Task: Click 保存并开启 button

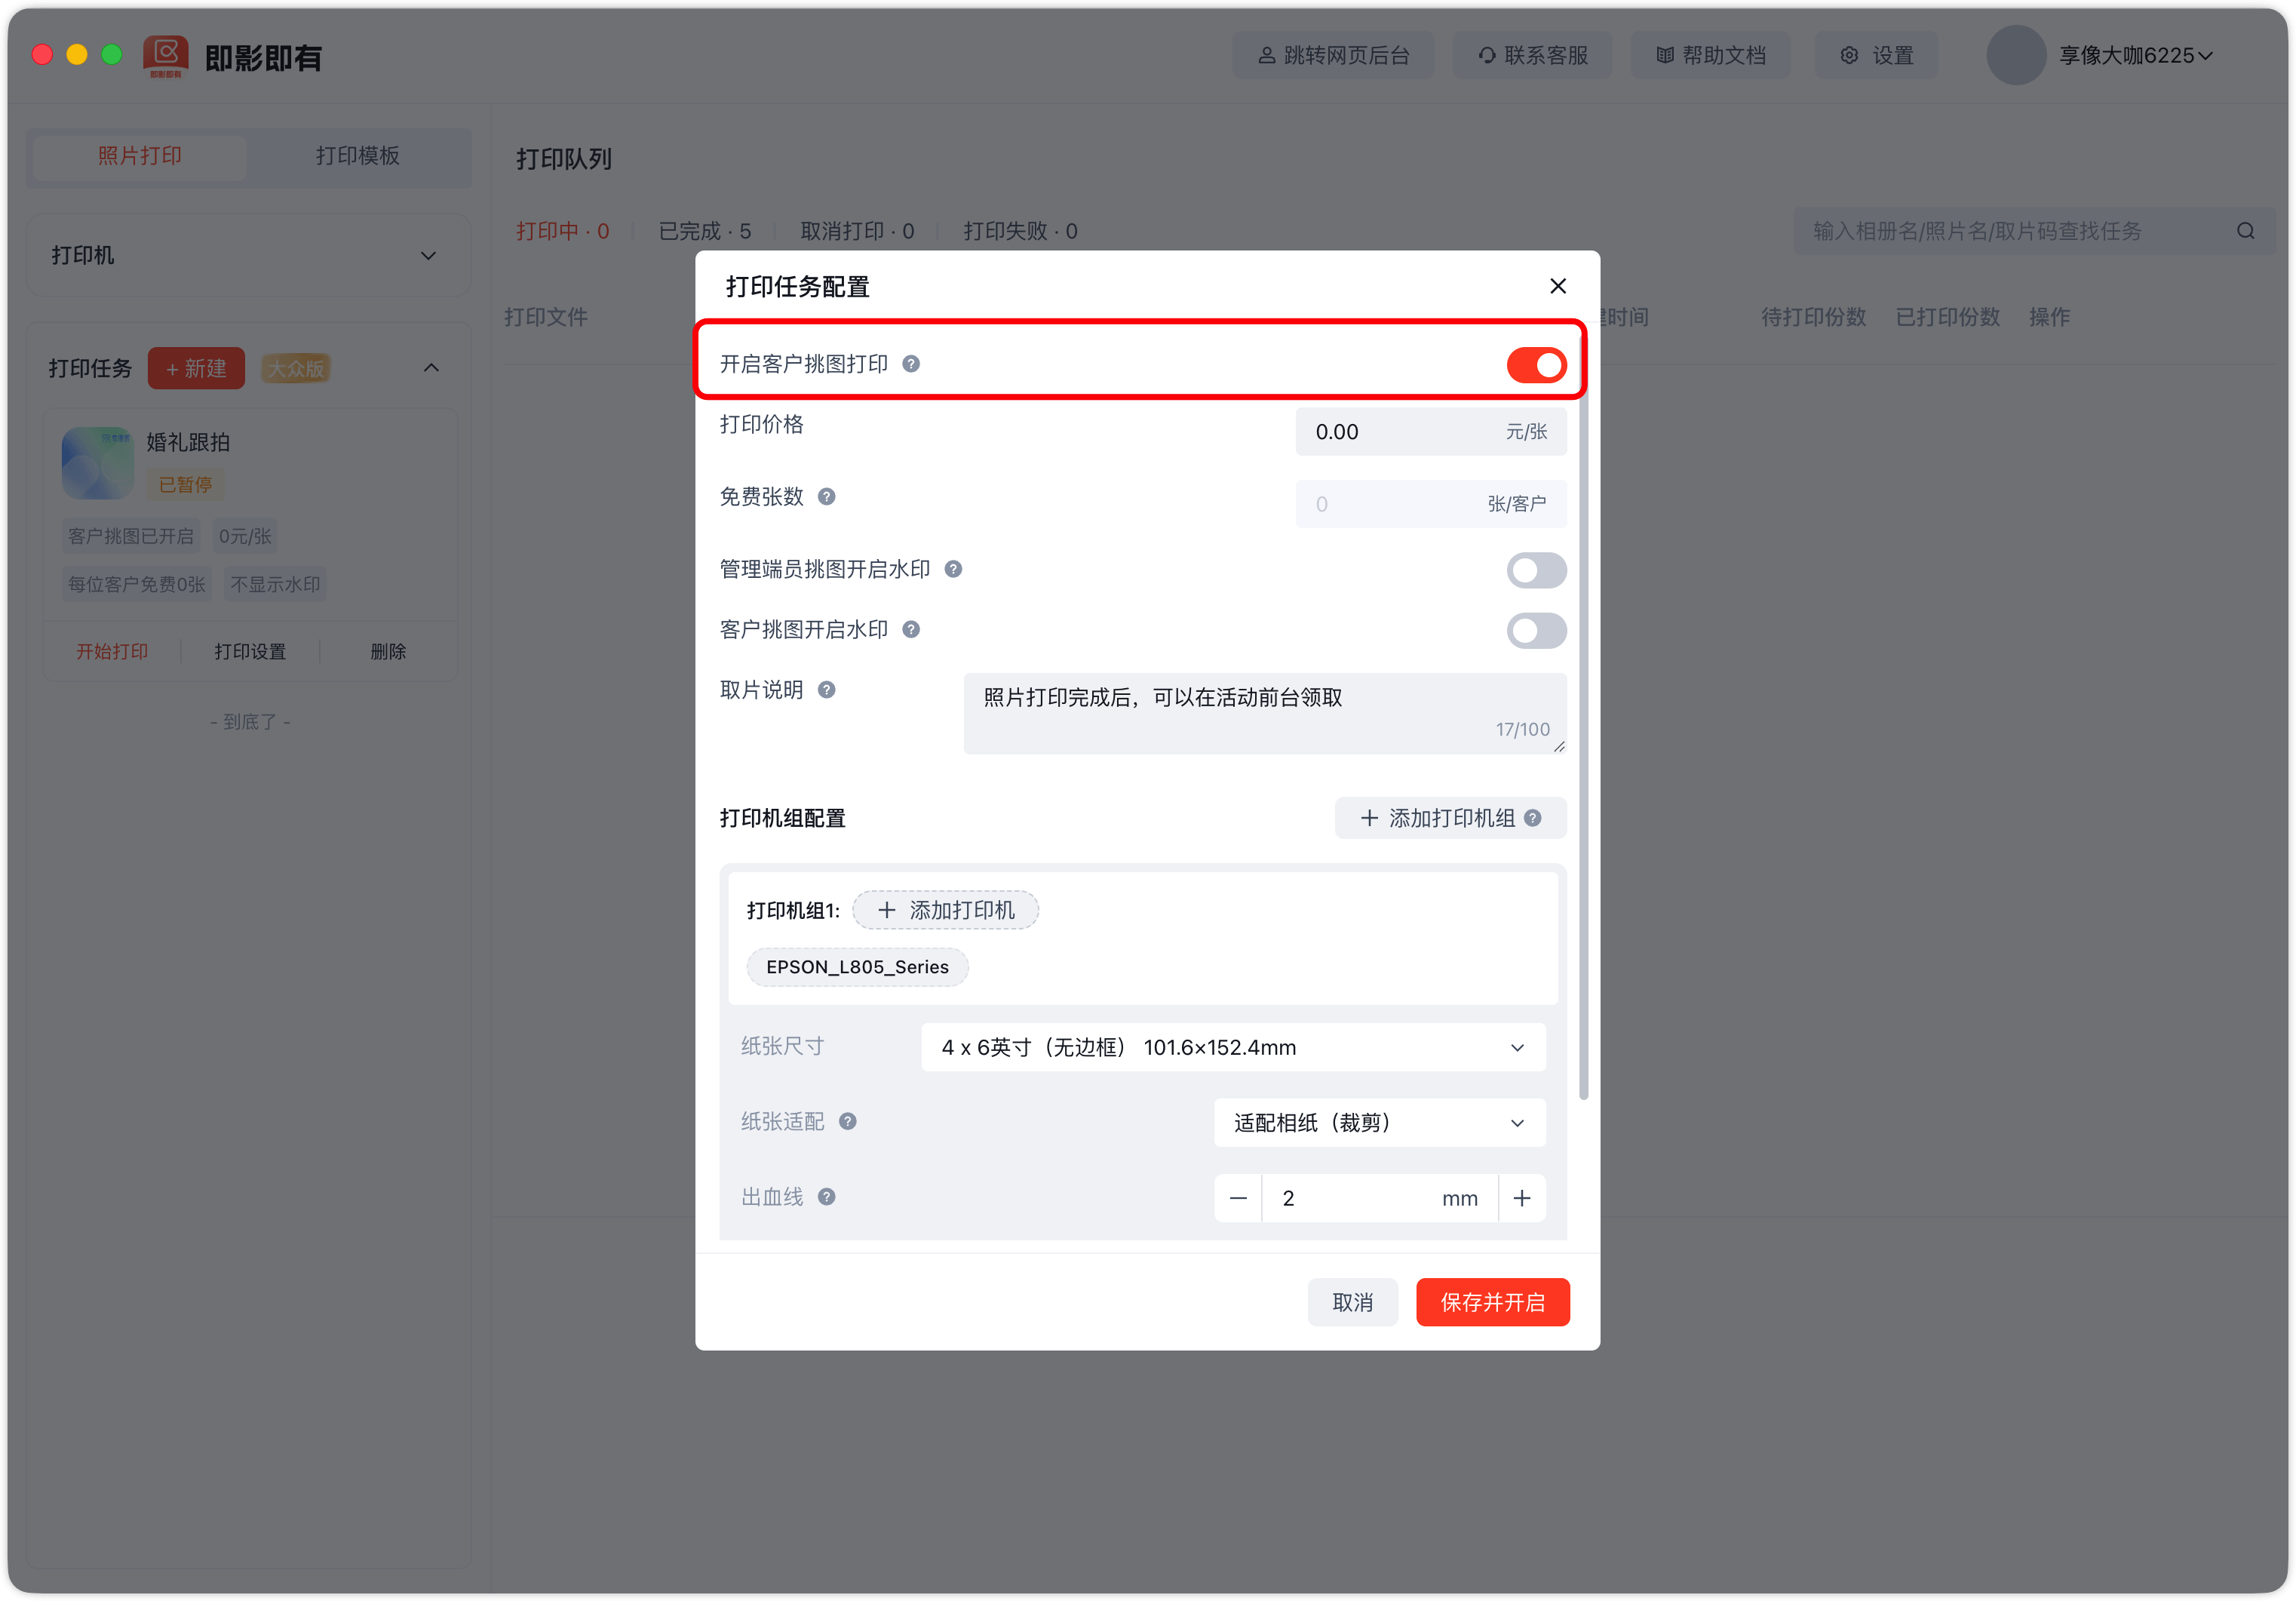Action: 1491,1302
